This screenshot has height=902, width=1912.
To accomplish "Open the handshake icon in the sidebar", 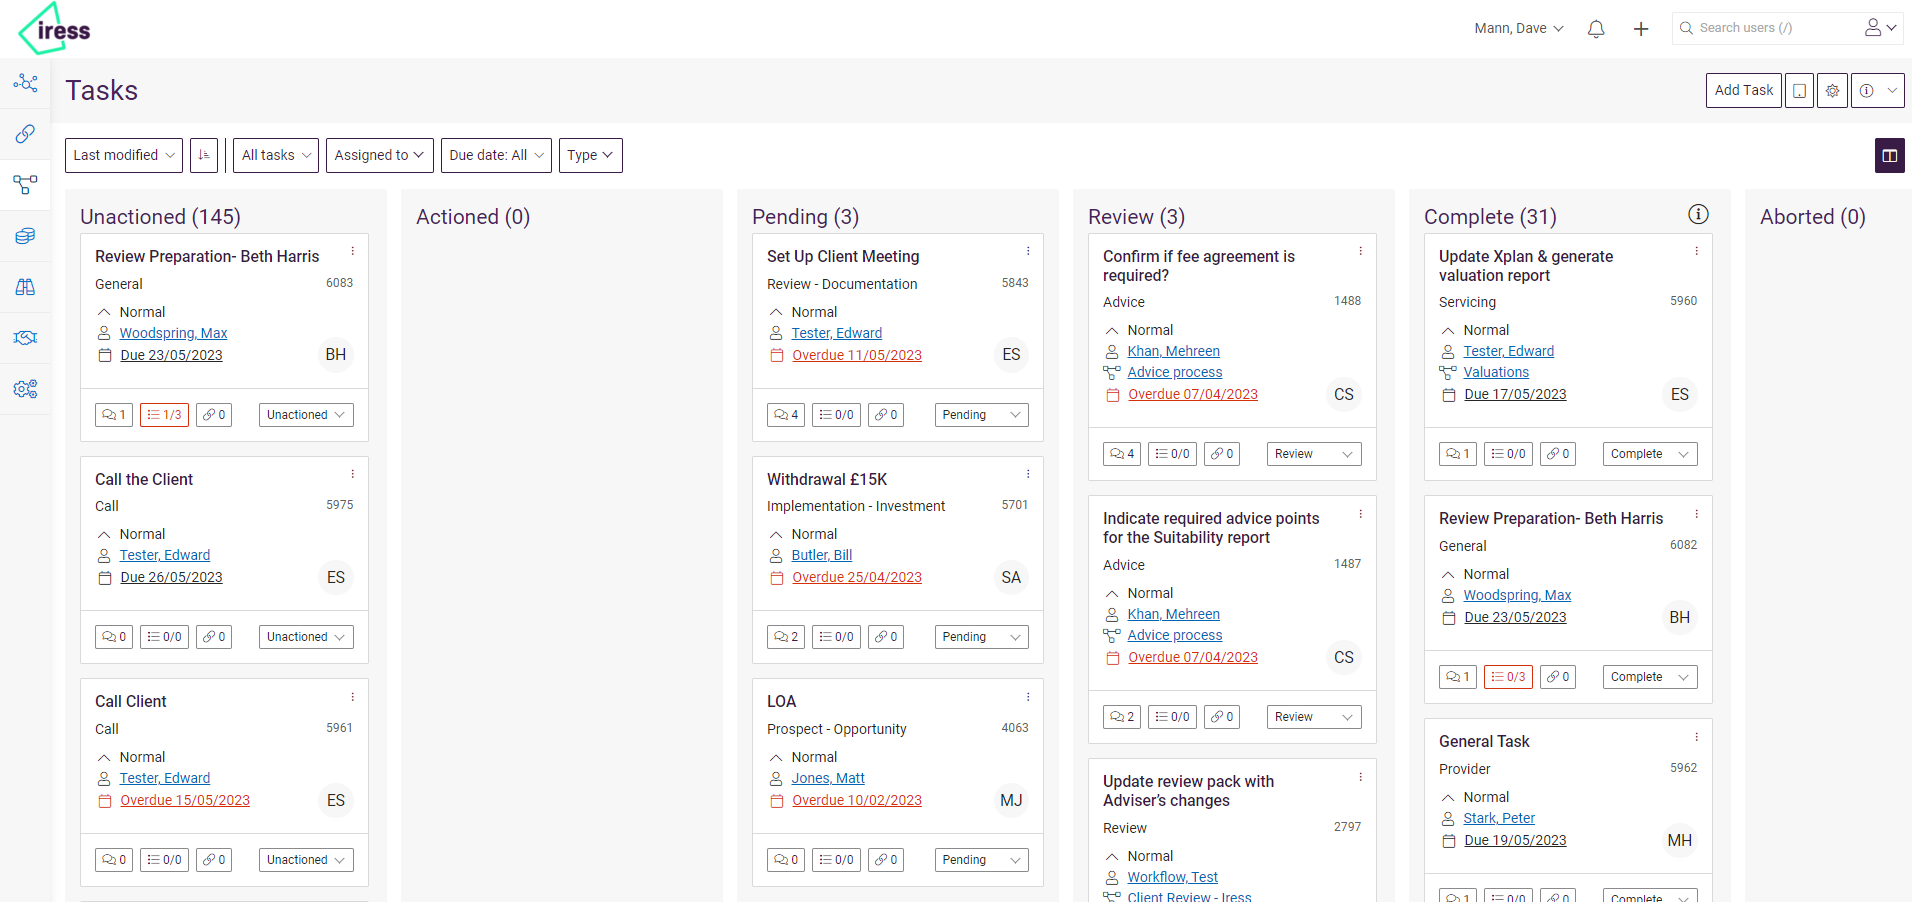I will (25, 337).
